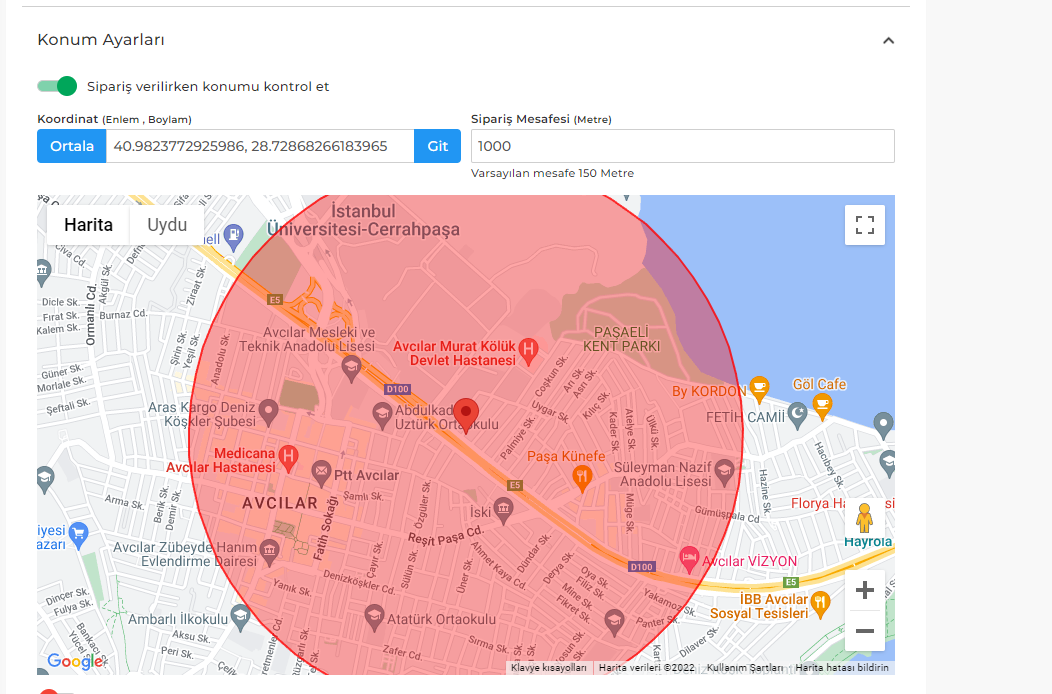This screenshot has height=694, width=1052.
Task: Click the red center location marker
Action: (x=466, y=414)
